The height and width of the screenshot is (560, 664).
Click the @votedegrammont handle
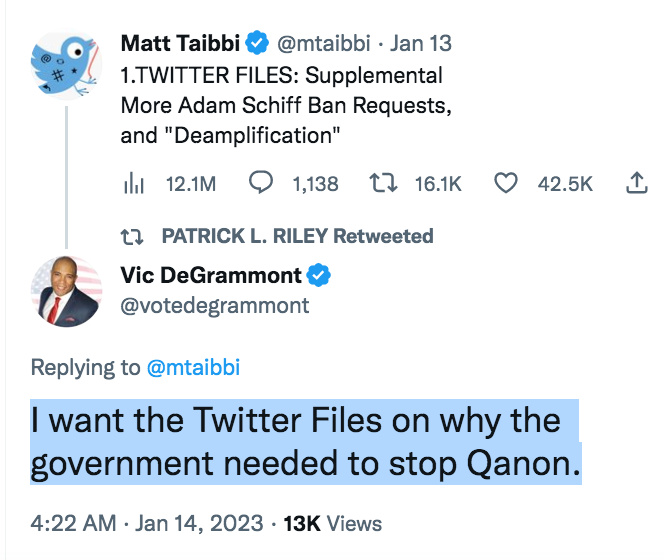click(x=214, y=305)
